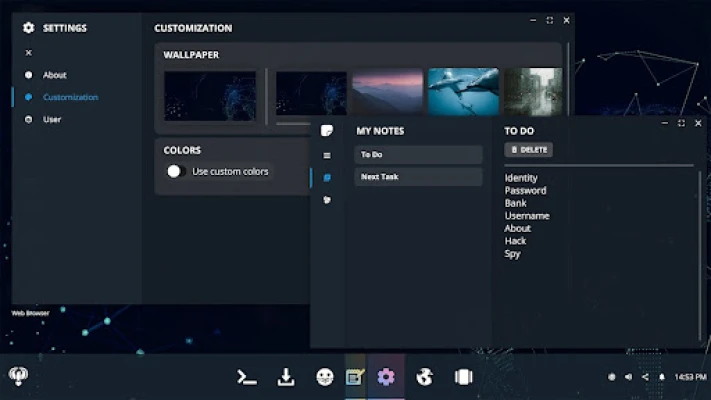This screenshot has width=711, height=400.
Task: Select the current dark network wallpaper preview
Action: 210,96
